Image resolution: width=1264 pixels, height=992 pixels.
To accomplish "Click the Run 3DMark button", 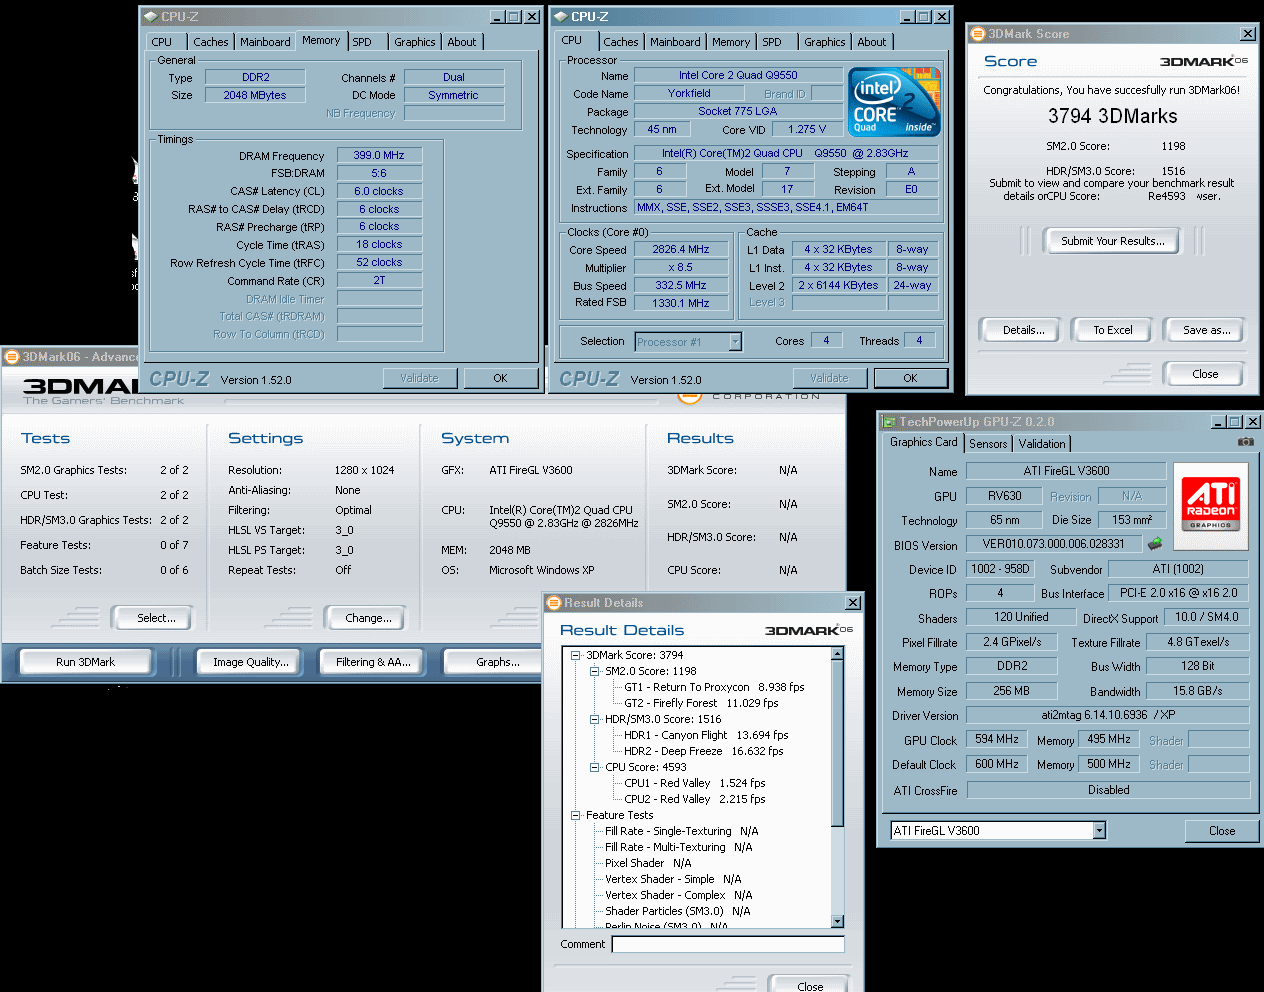I will (86, 662).
